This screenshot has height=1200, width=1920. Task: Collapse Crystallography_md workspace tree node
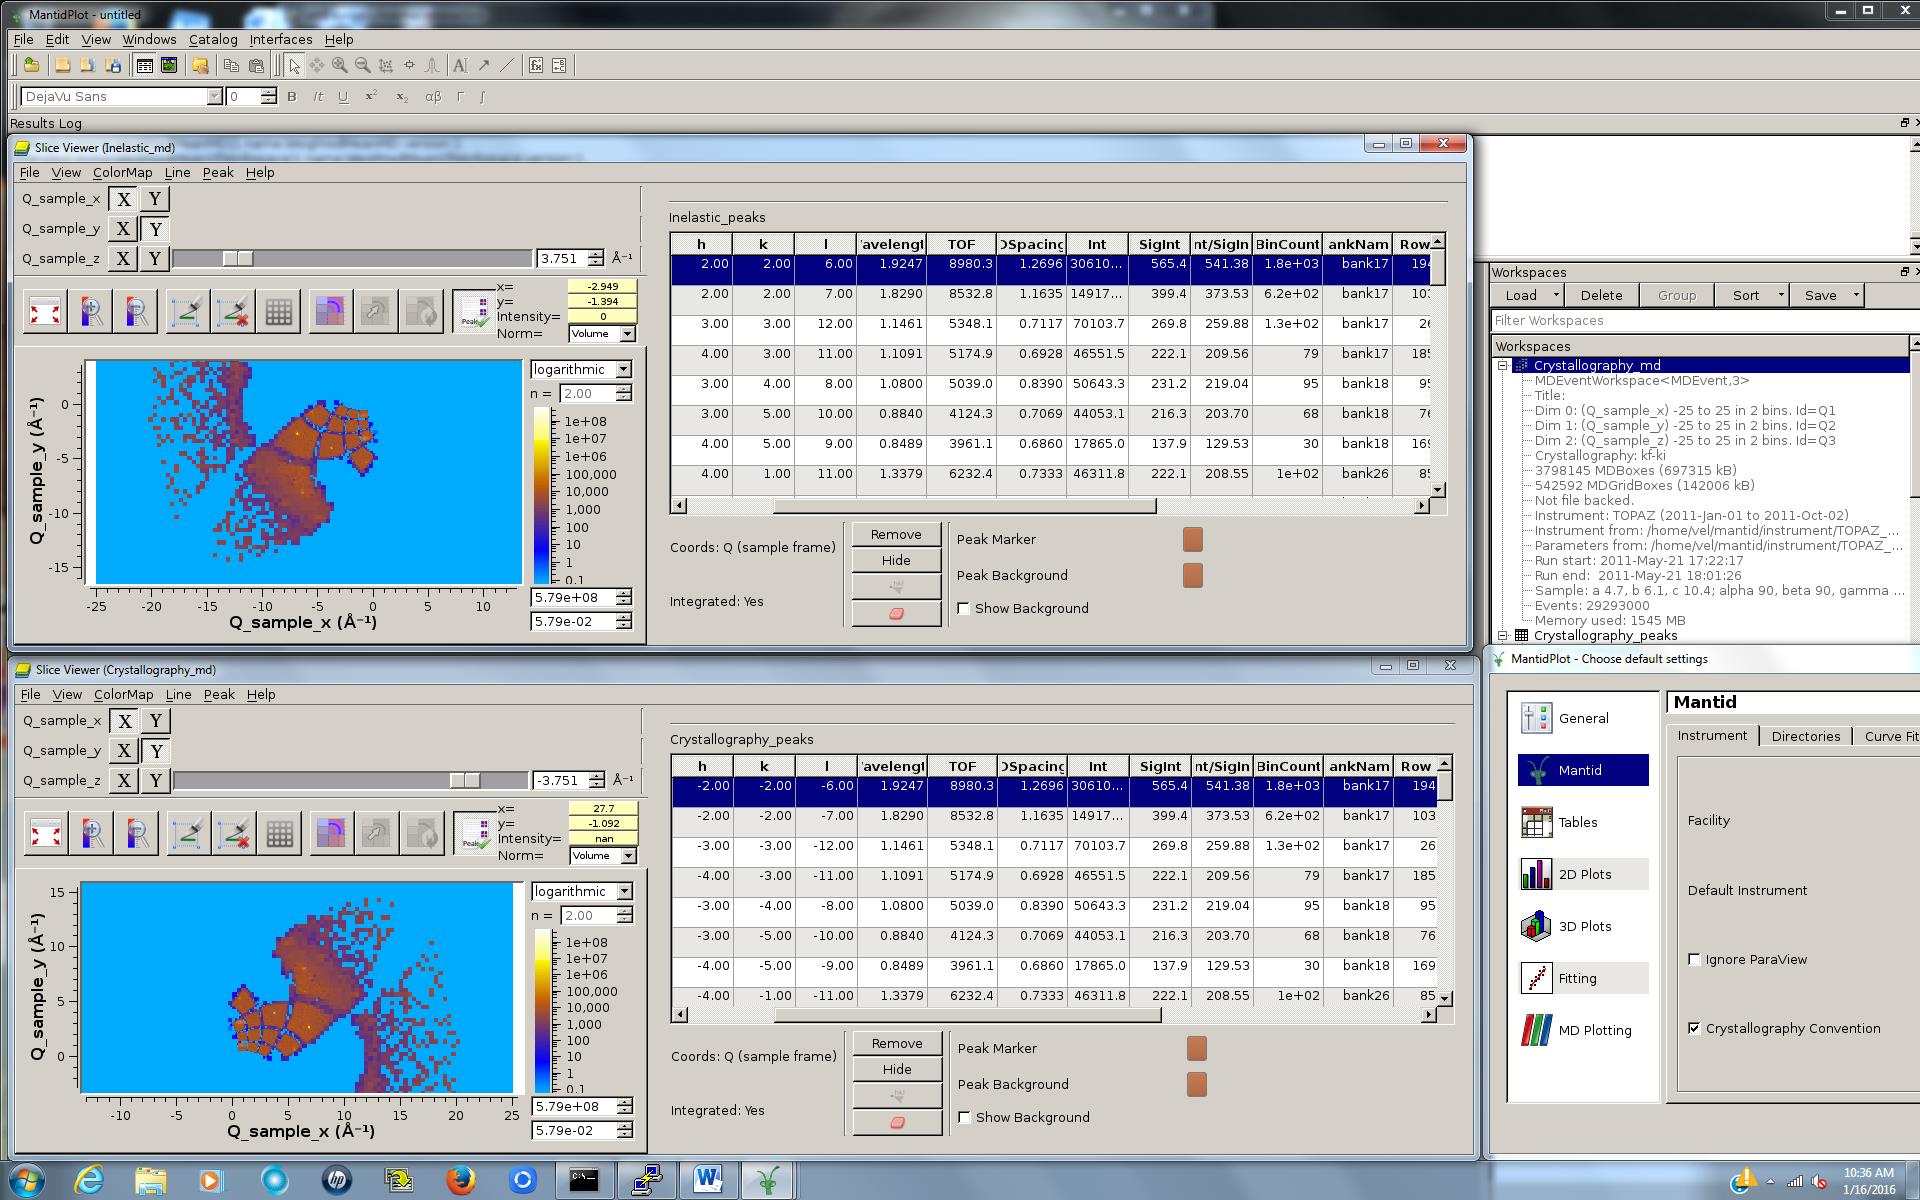click(x=1502, y=366)
